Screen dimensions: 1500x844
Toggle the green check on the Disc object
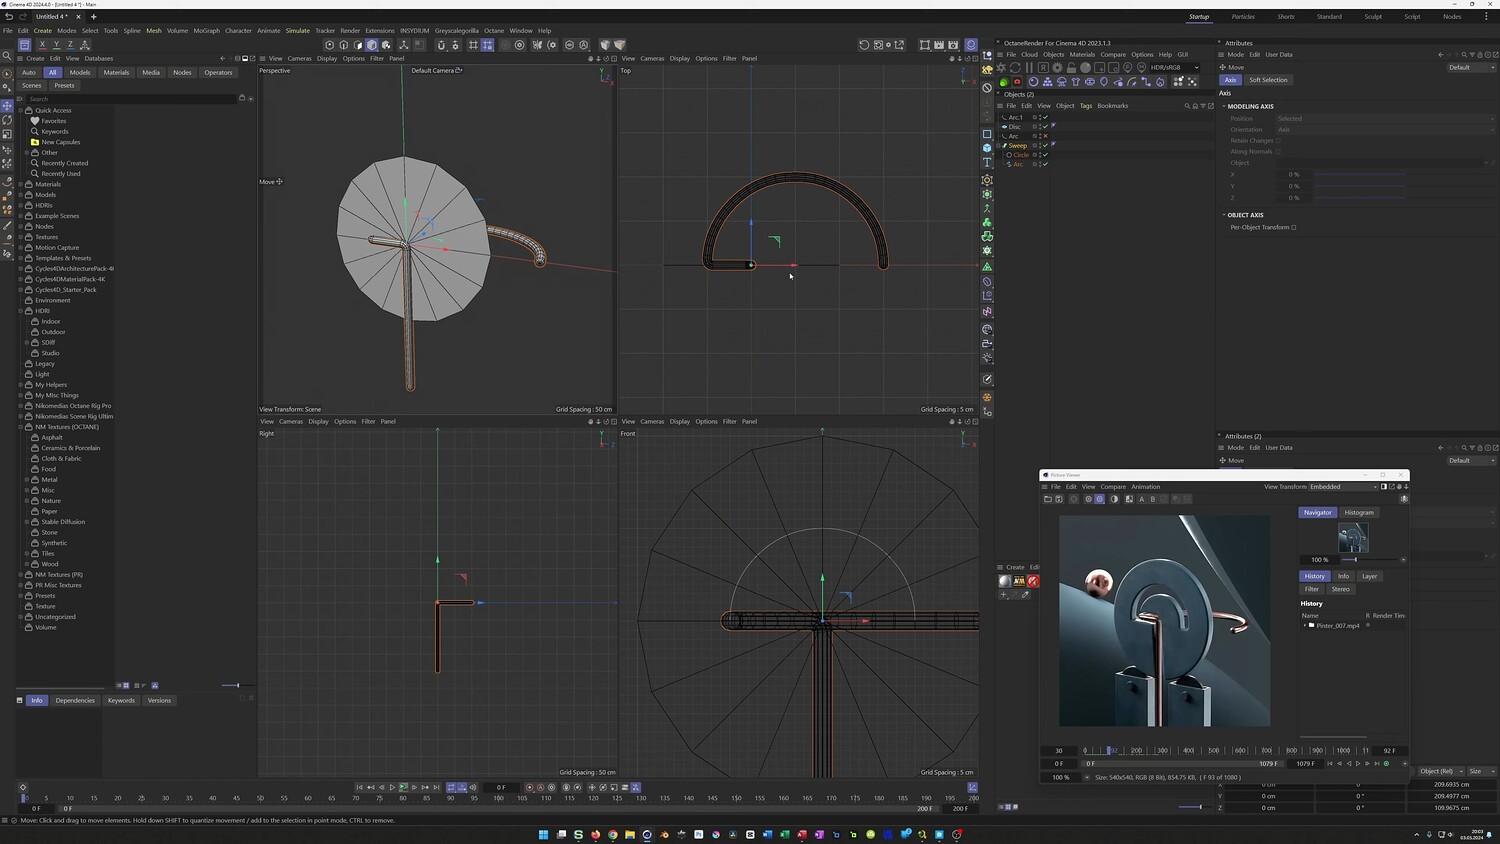(x=1046, y=127)
